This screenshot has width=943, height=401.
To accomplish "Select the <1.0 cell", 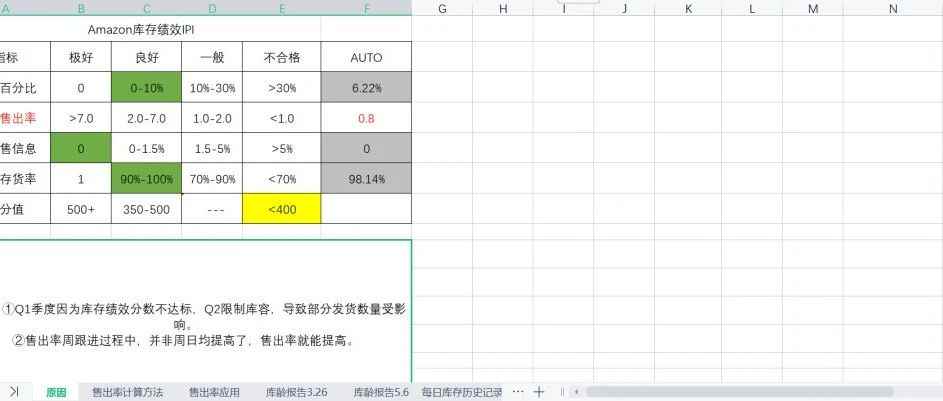I will [x=281, y=118].
